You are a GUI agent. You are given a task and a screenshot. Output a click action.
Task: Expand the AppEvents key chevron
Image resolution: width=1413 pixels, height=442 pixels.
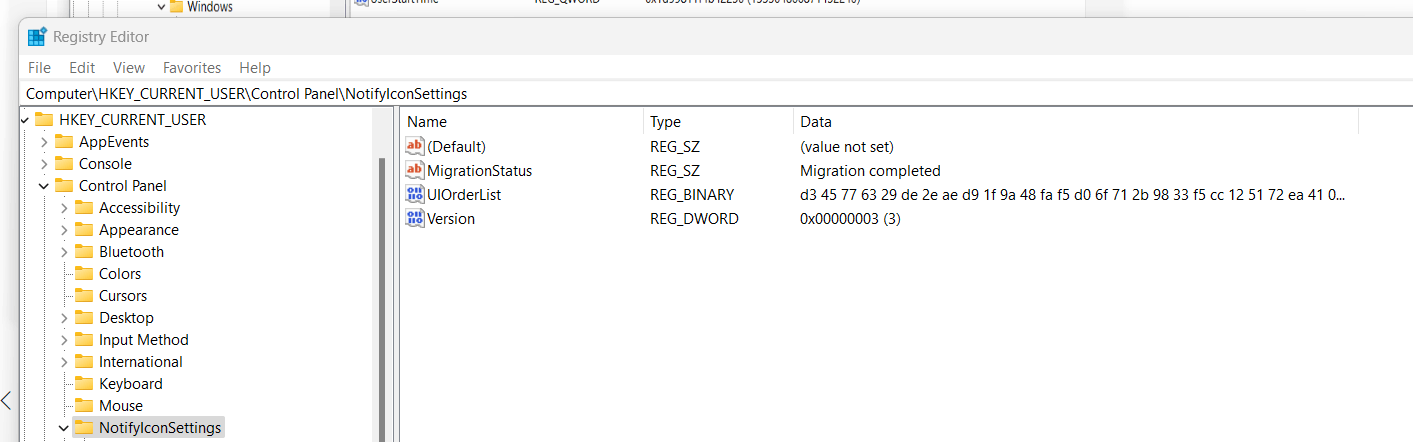[44, 142]
